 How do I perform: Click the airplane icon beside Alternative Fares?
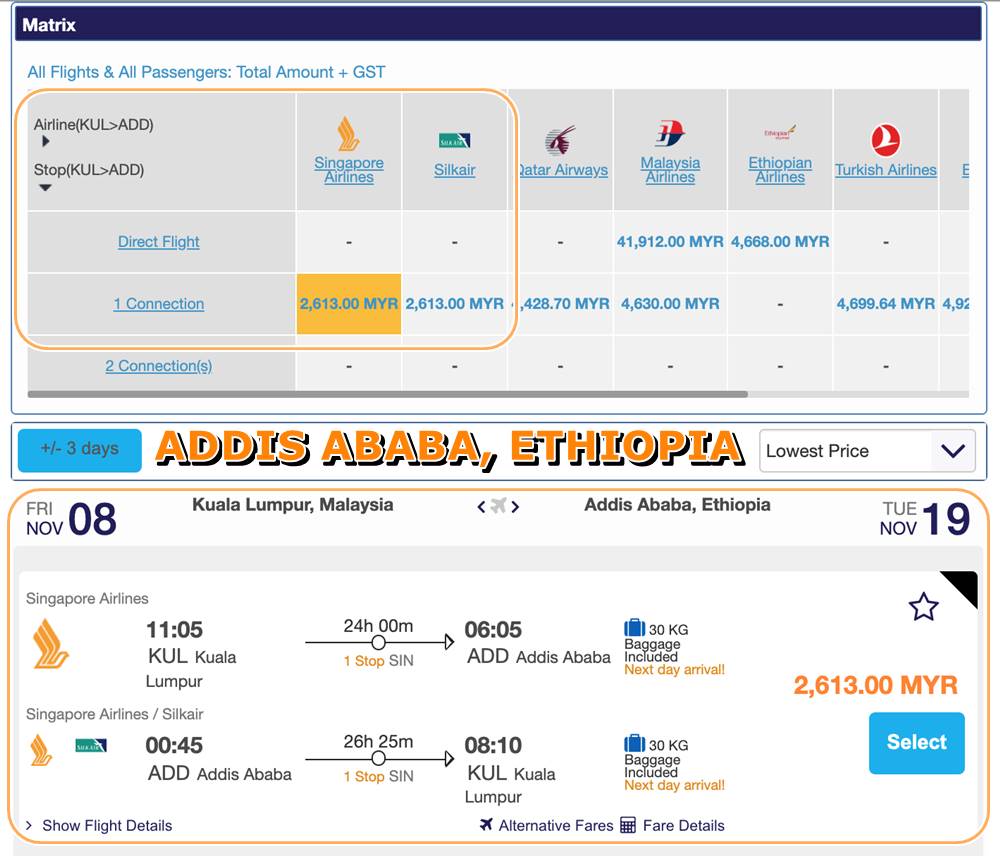[x=486, y=825]
